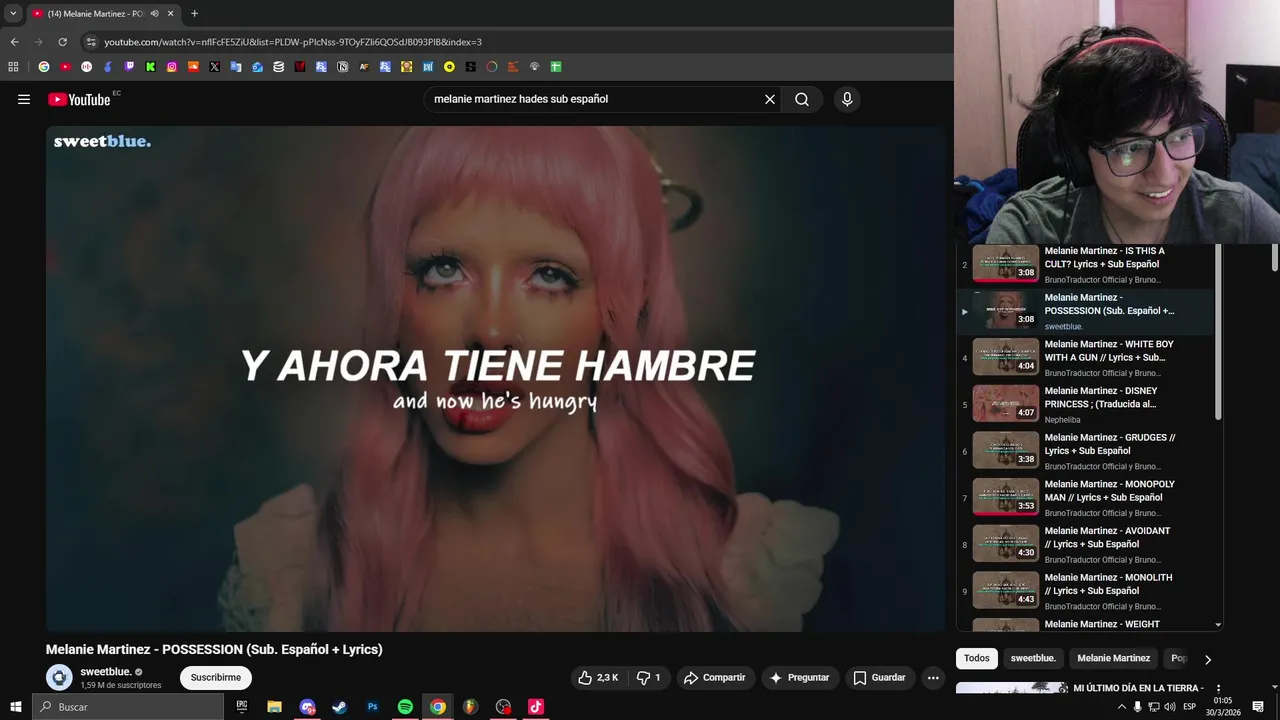The width and height of the screenshot is (1280, 720).
Task: Open the tab search dropdown arrow
Action: tap(13, 14)
